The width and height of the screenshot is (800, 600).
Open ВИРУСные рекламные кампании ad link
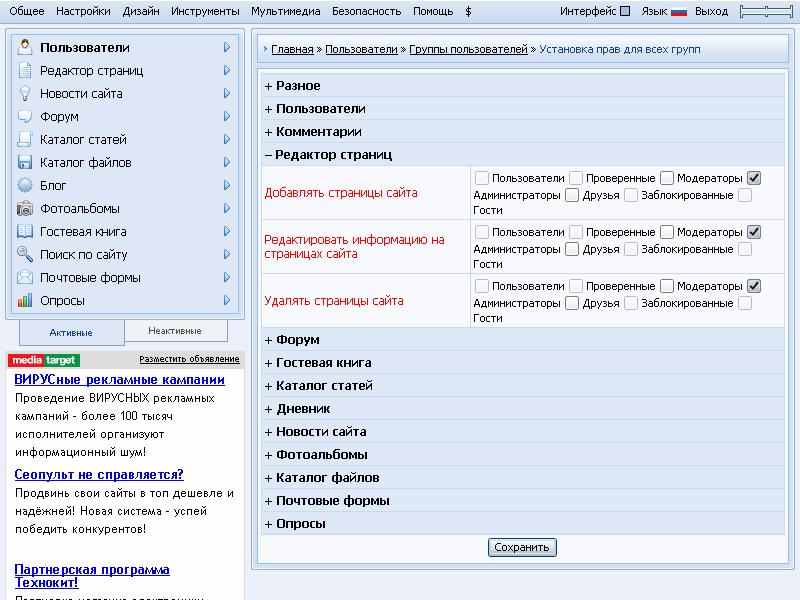(119, 380)
